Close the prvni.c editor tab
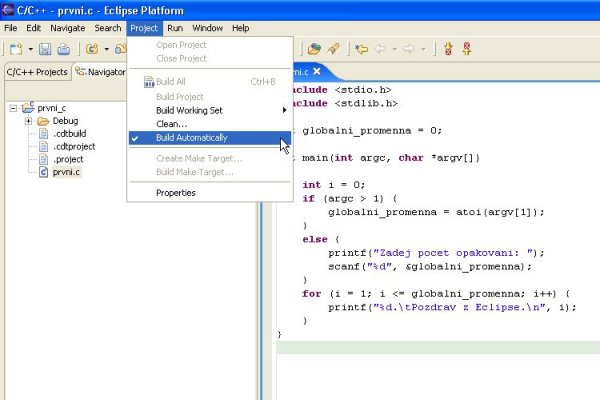Screen dimensions: 600x400 [x=317, y=71]
